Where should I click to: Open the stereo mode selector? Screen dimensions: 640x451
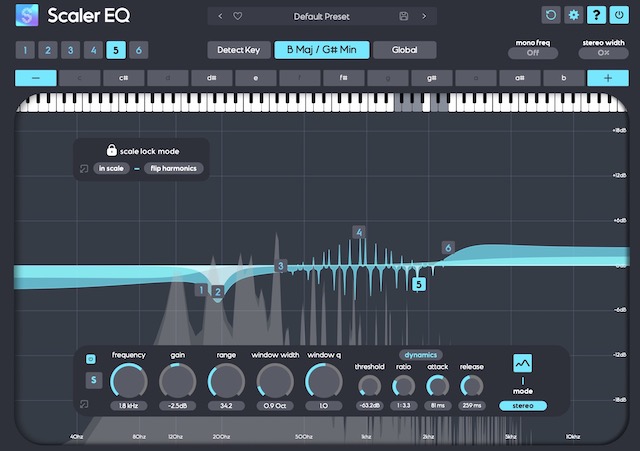coord(524,406)
